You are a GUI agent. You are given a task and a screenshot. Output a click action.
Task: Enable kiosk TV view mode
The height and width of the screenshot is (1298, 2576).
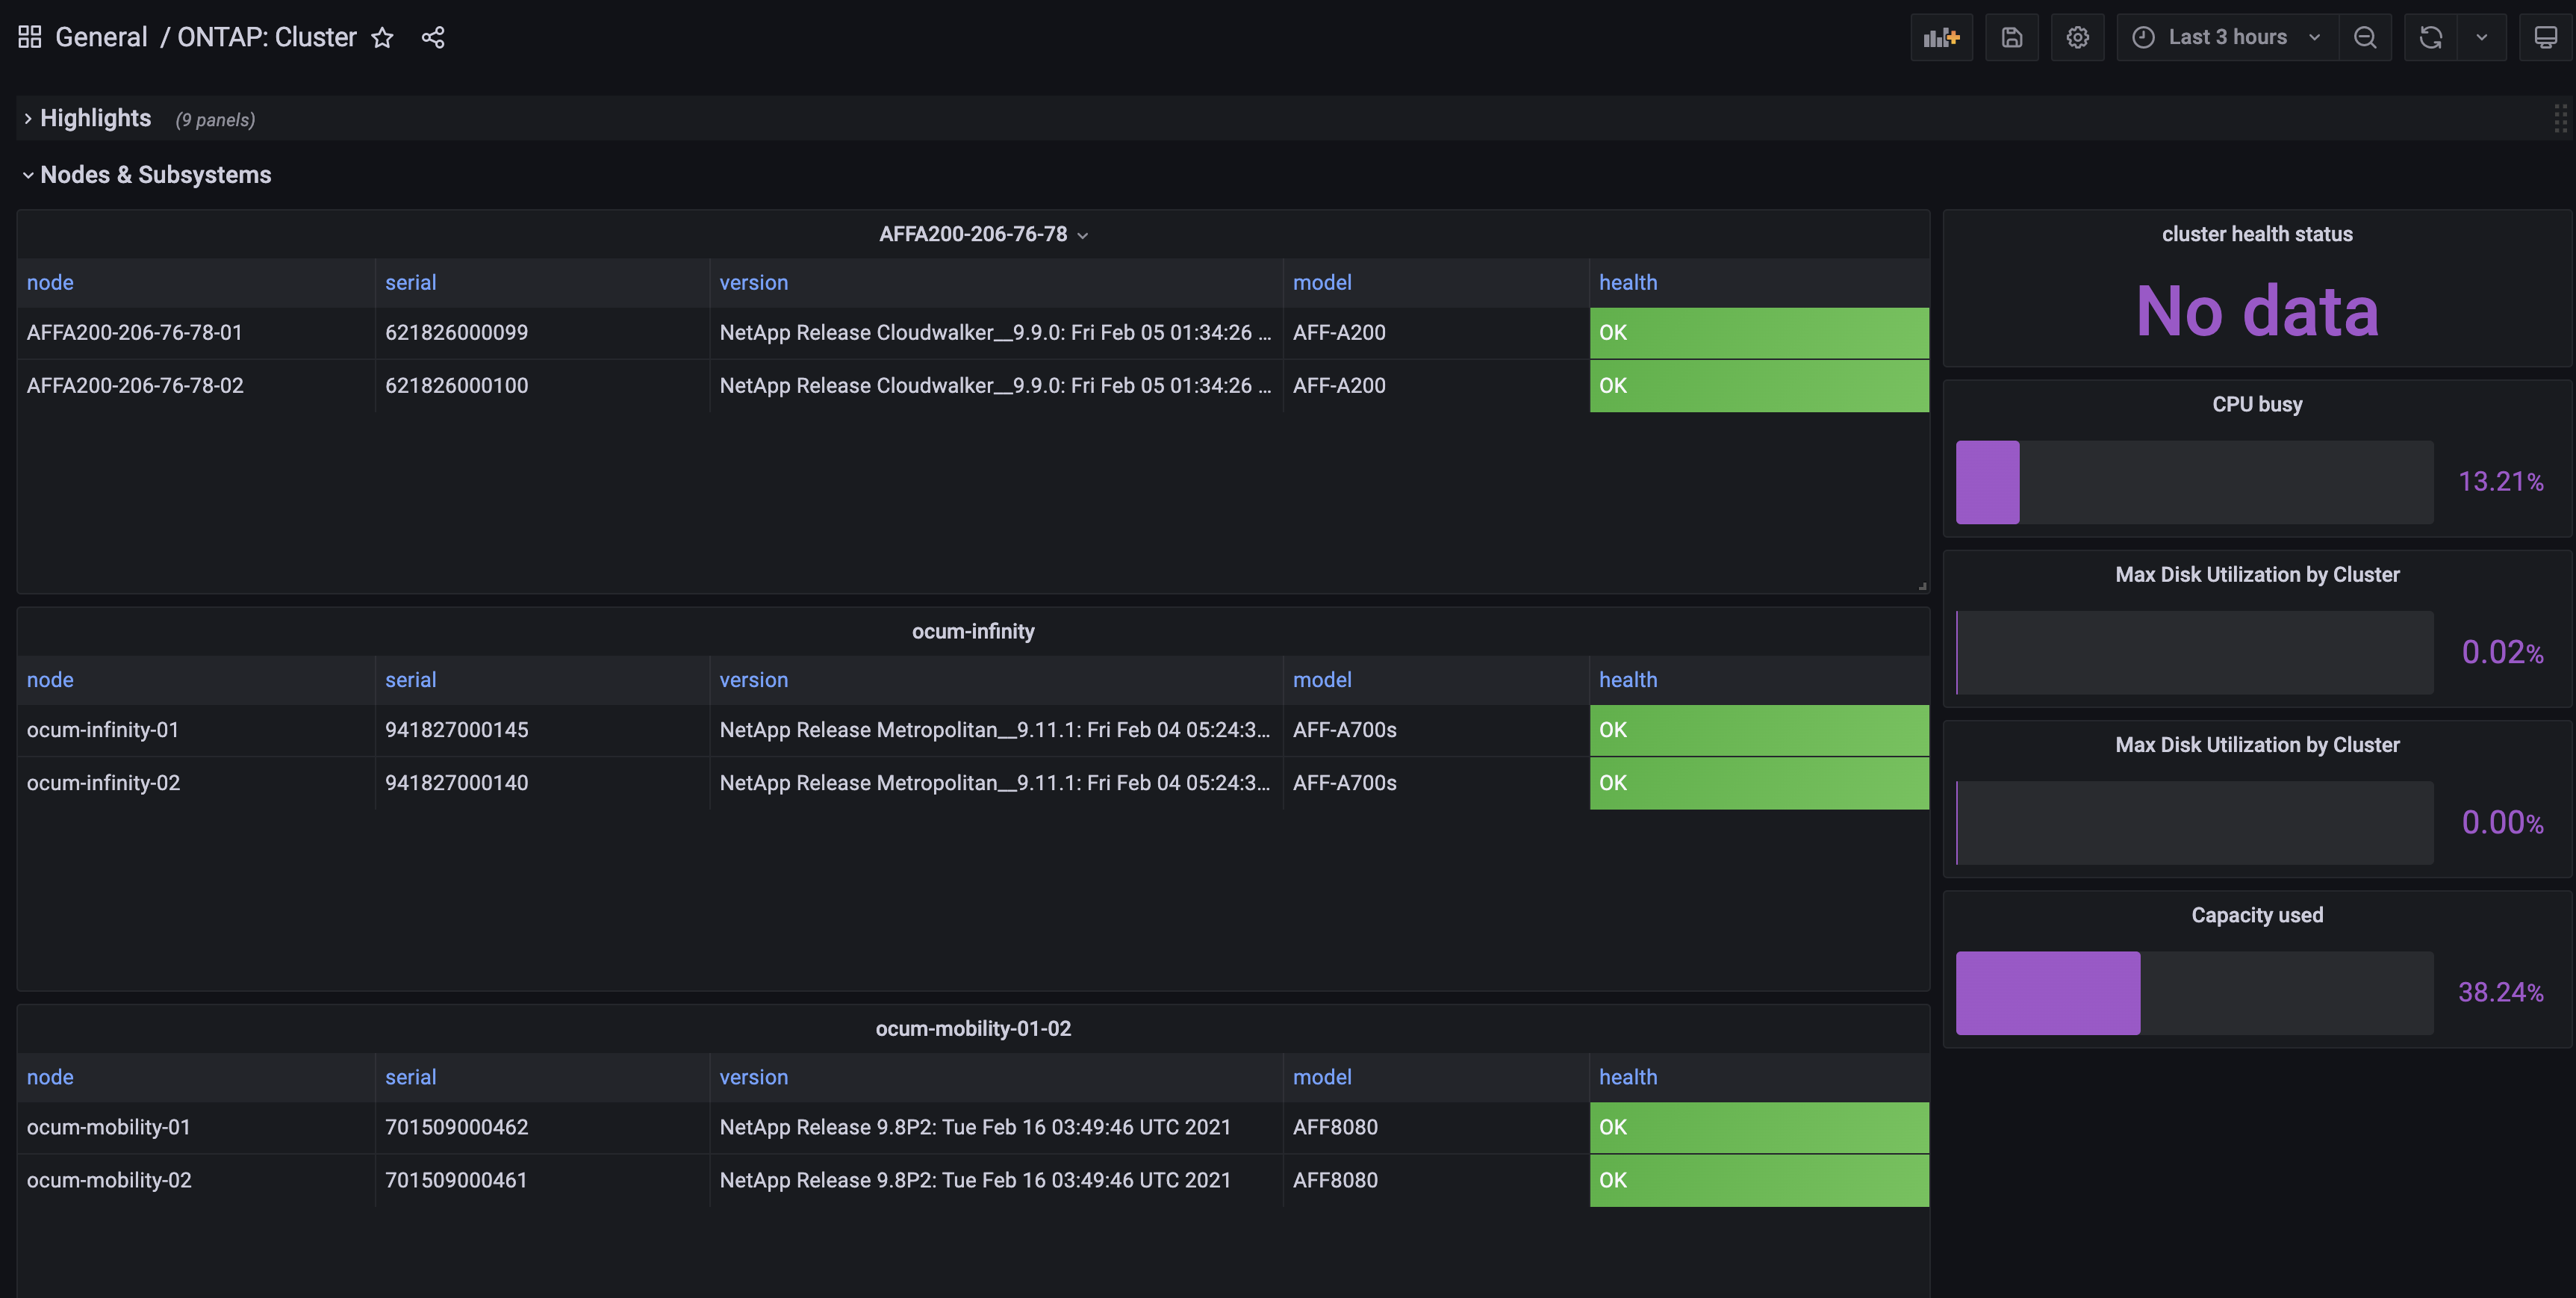2547,37
